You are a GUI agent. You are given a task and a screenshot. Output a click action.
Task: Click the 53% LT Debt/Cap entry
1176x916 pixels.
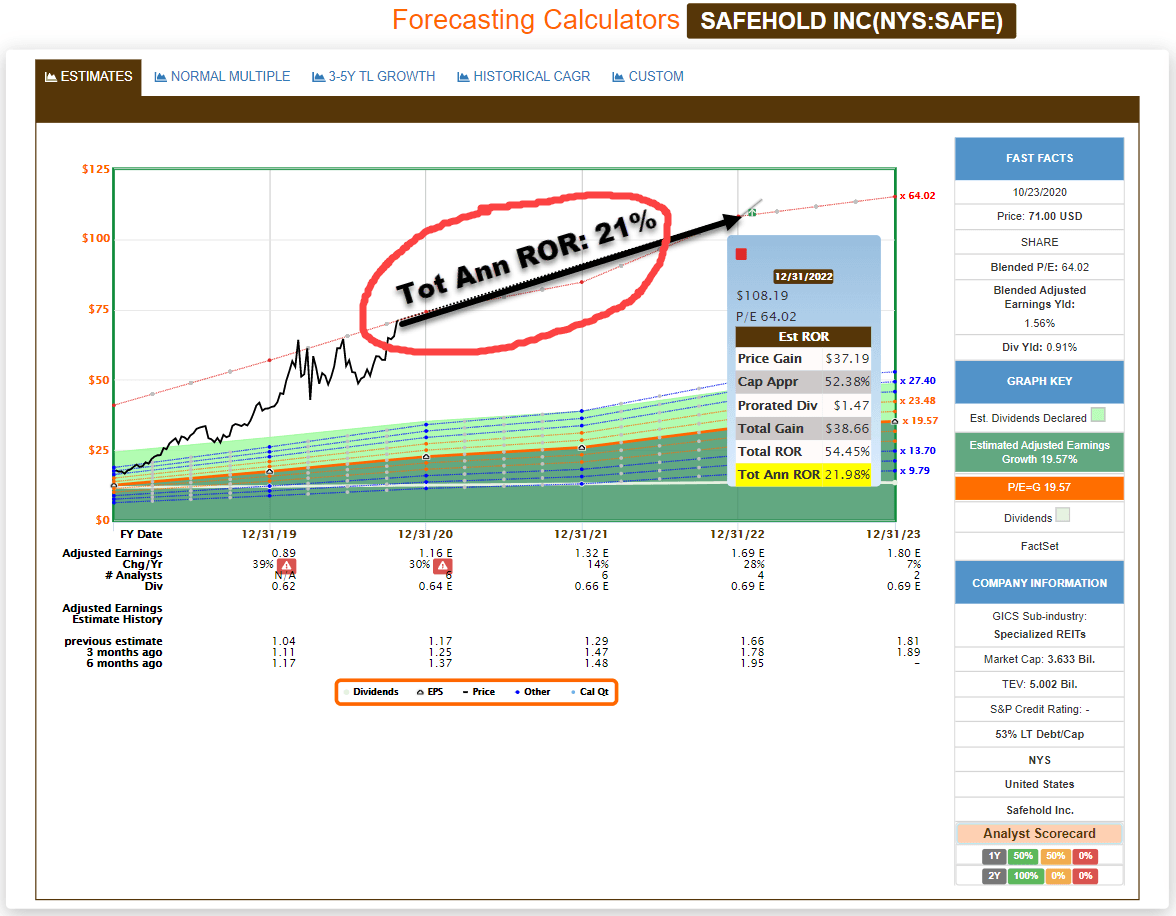(1040, 734)
